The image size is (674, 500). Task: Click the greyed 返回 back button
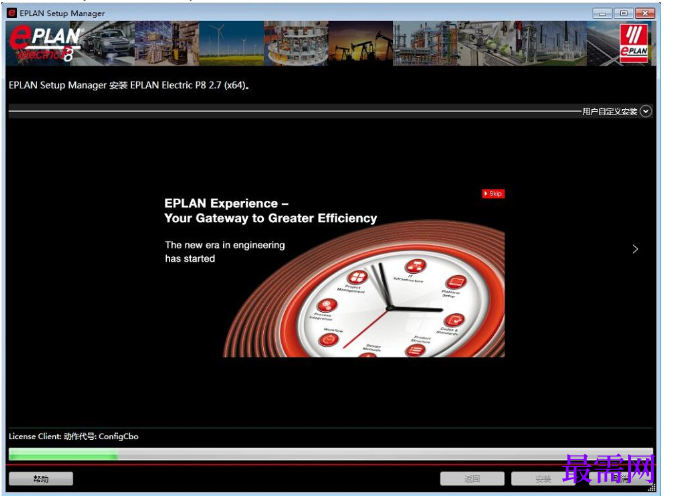[x=472, y=479]
